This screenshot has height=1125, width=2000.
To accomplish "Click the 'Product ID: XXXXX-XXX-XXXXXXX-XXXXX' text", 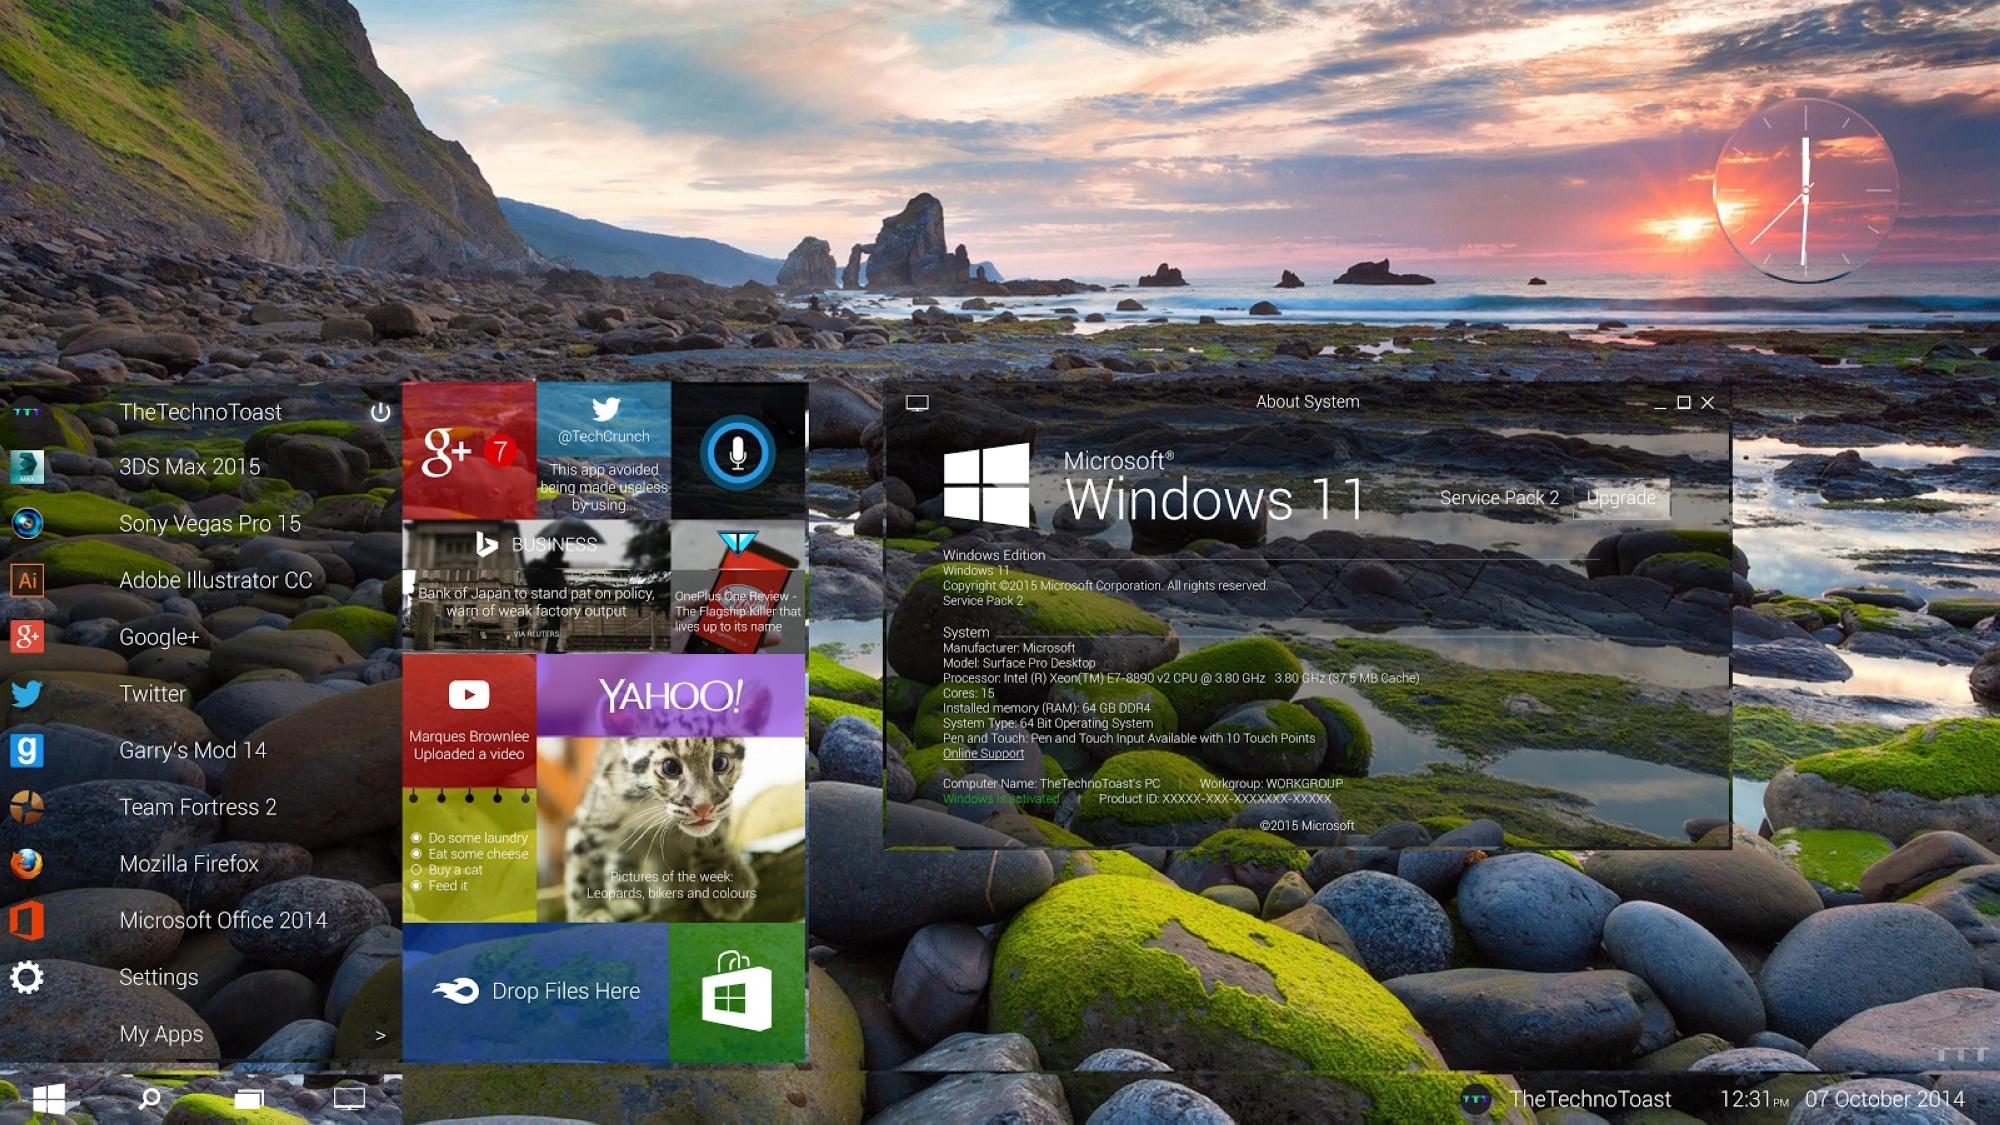I will tap(1215, 799).
